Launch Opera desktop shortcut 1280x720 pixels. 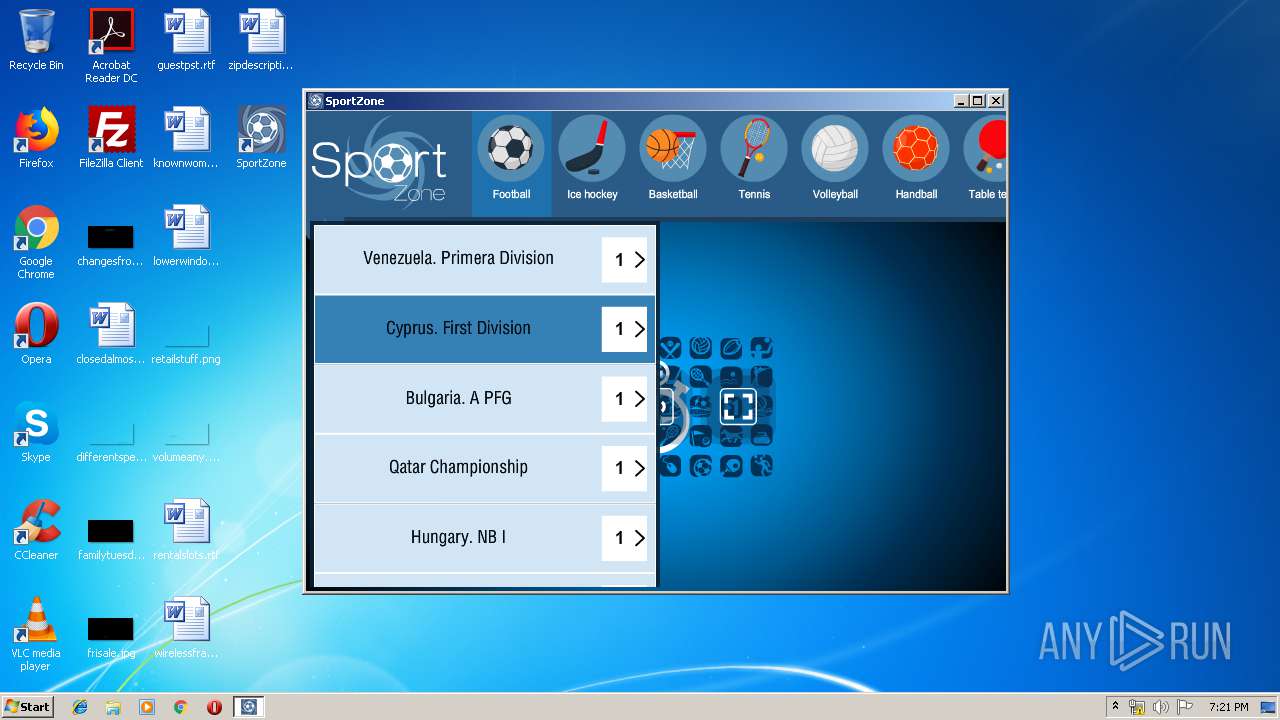click(36, 334)
